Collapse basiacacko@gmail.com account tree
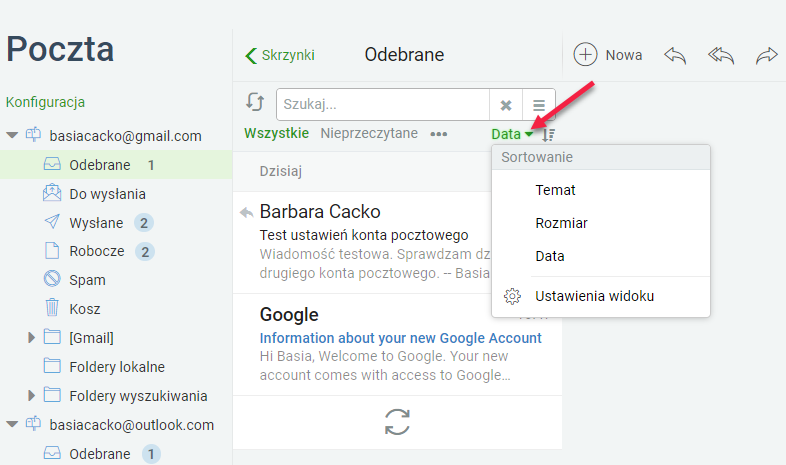This screenshot has height=465, width=786. click(12, 135)
